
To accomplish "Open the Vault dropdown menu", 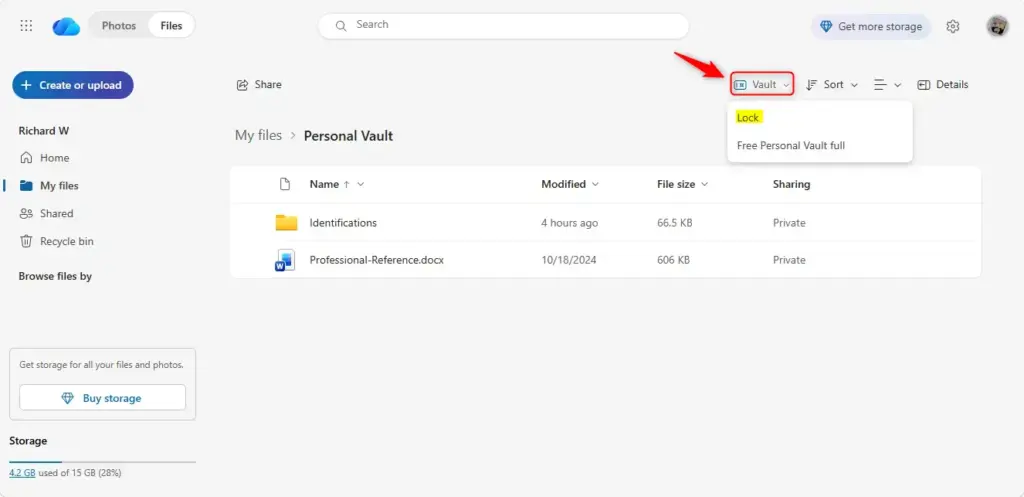I will [762, 84].
